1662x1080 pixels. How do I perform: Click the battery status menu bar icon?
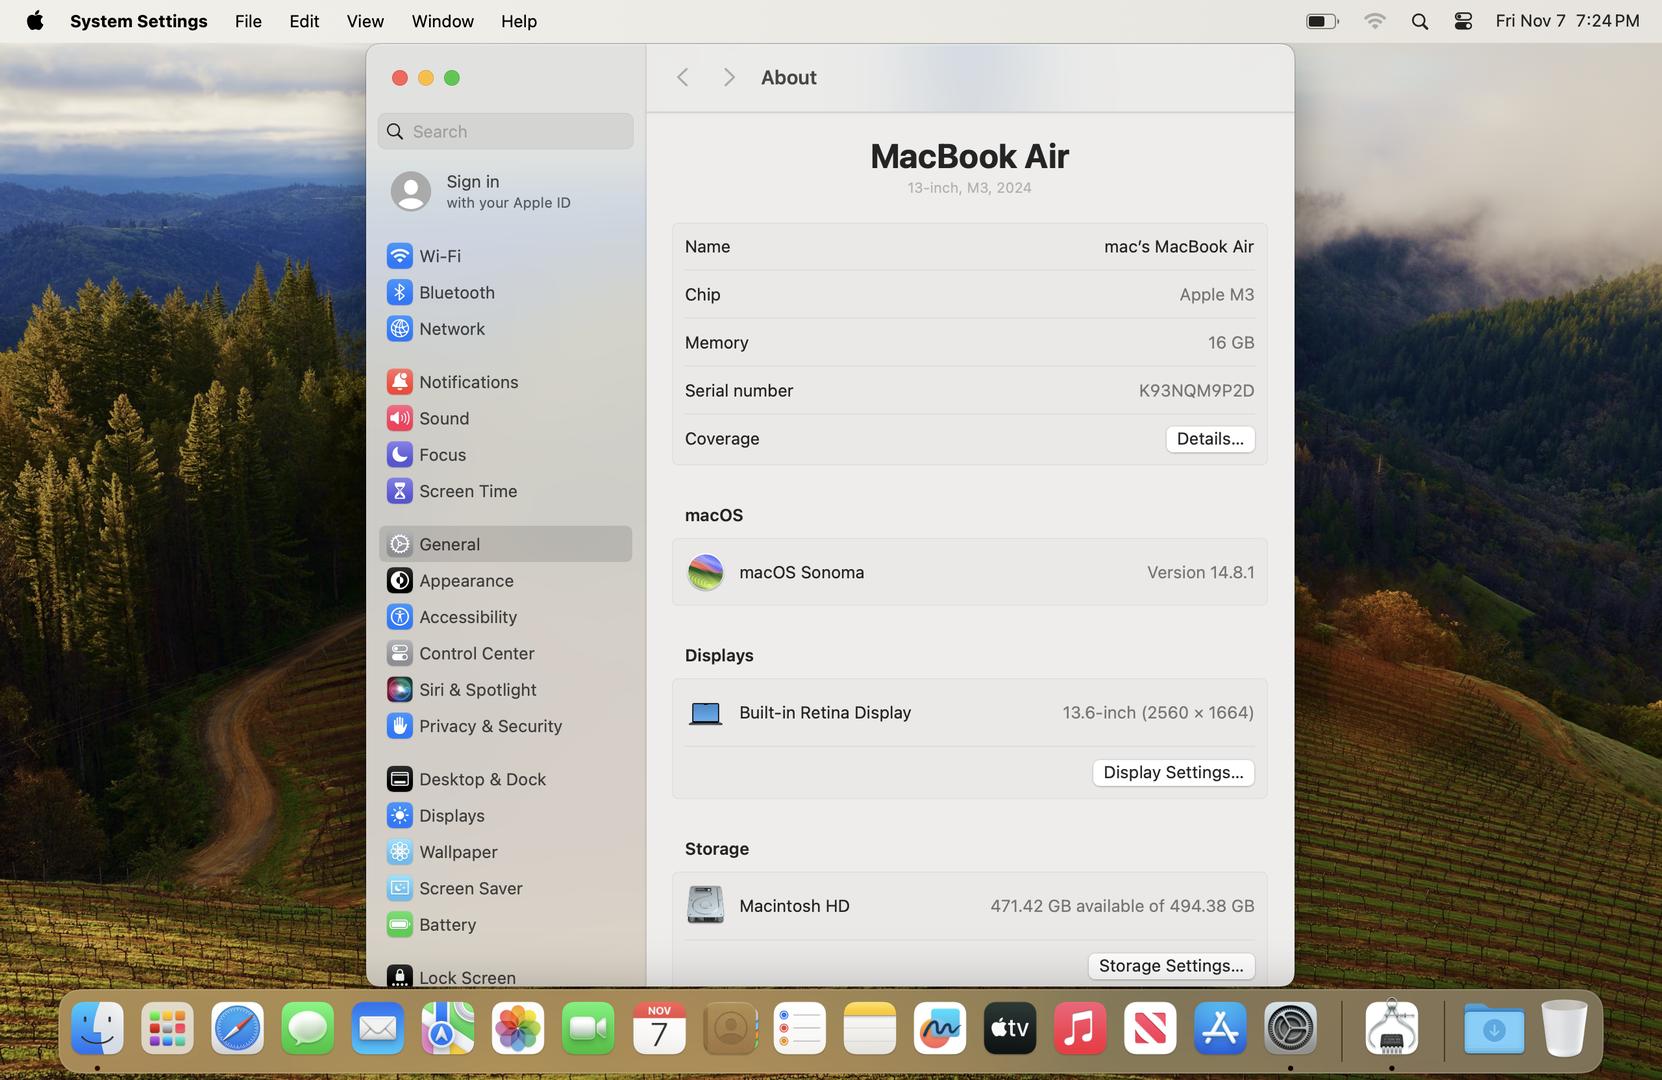pos(1321,21)
